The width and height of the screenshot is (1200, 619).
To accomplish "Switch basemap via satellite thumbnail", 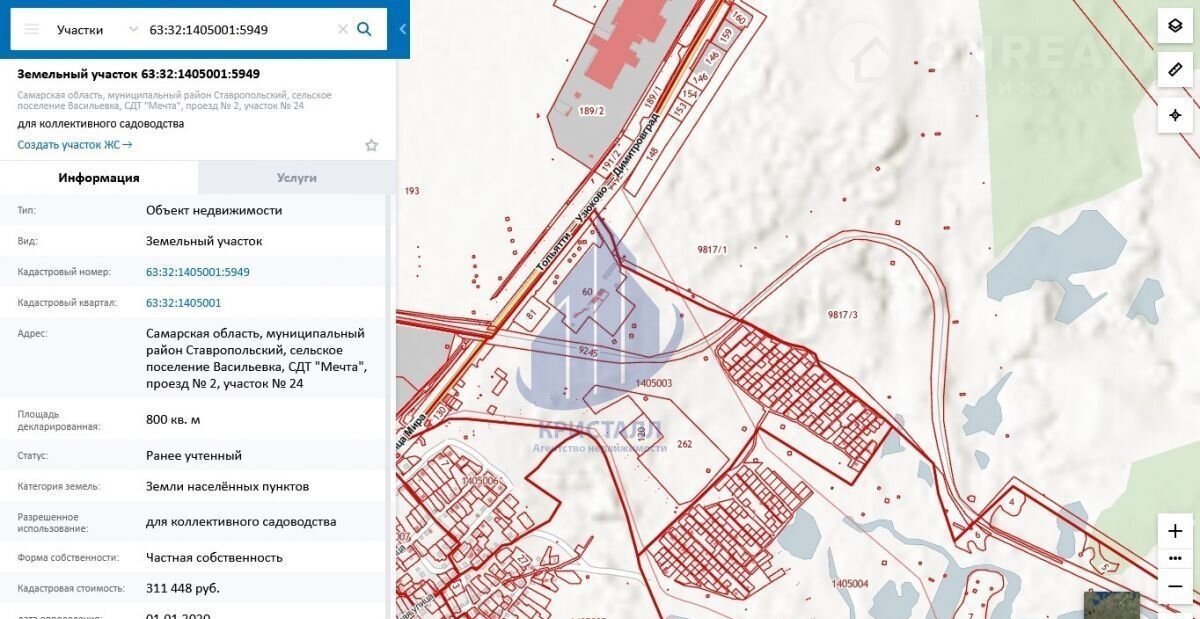I will [x=1111, y=604].
